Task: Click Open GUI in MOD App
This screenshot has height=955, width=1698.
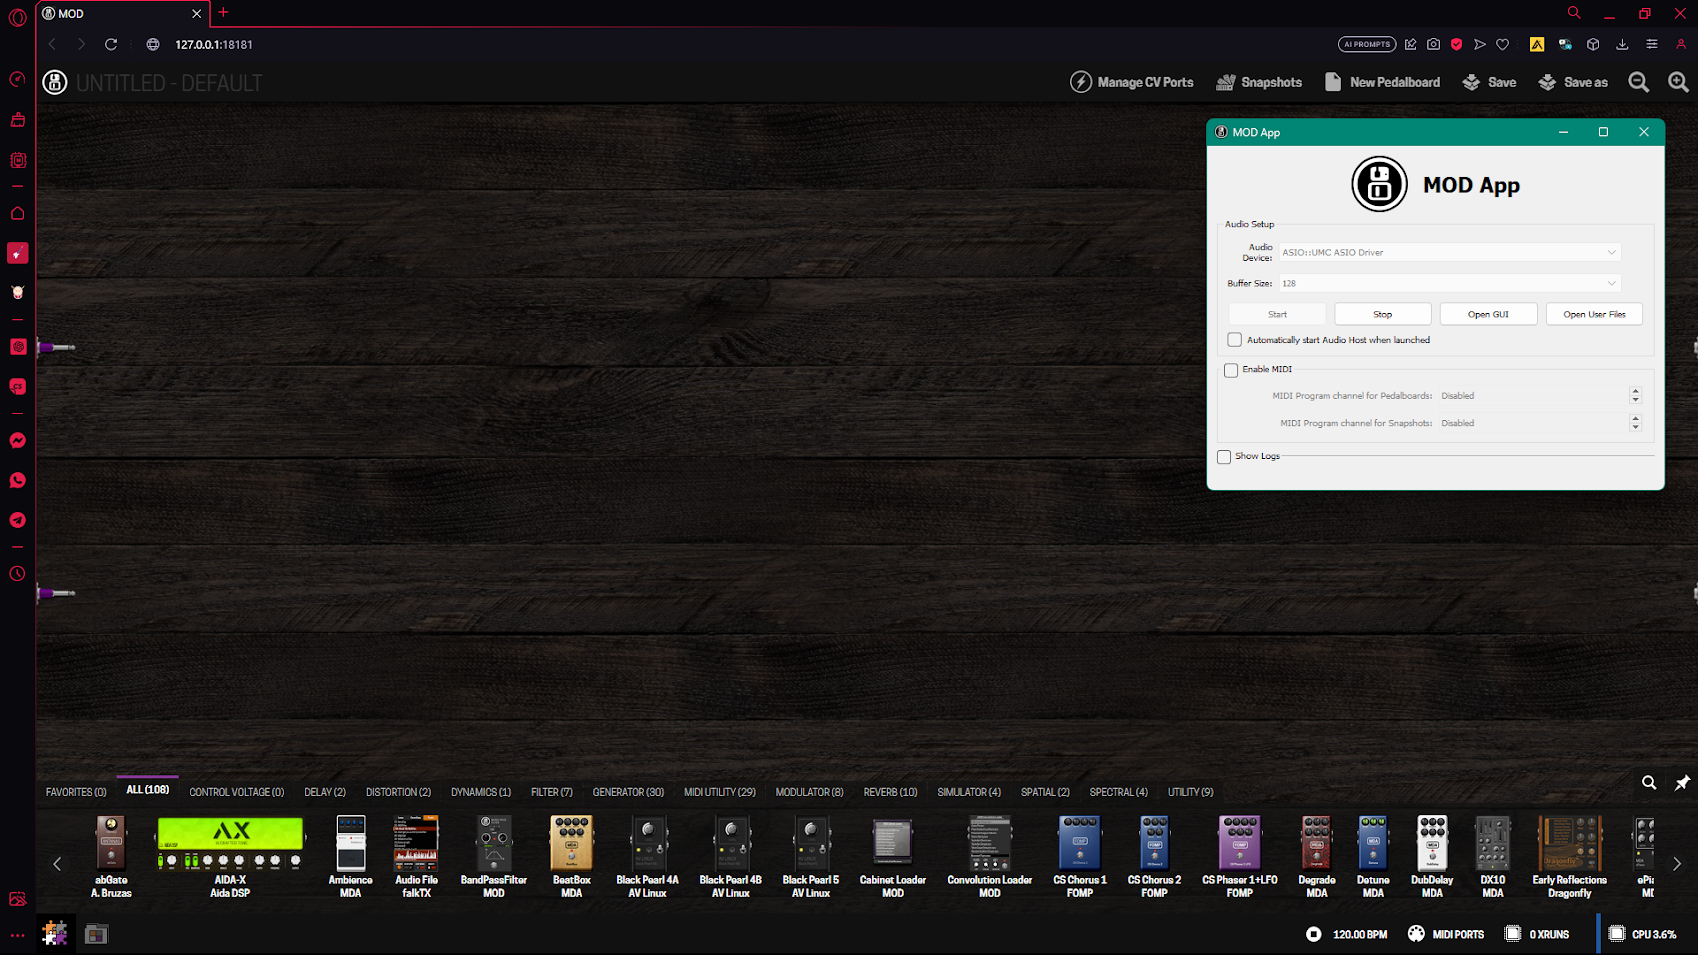Action: (1488, 314)
